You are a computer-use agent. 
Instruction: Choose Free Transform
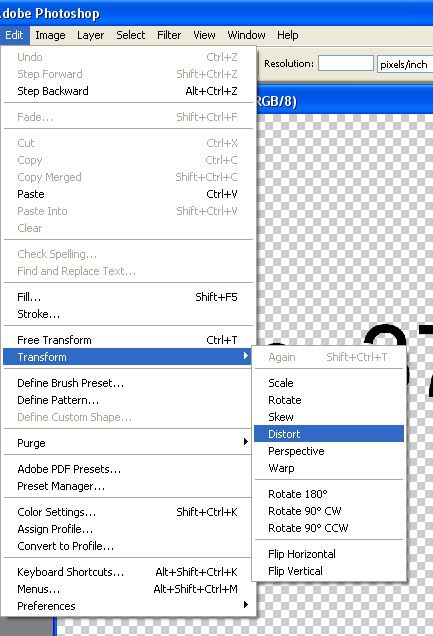click(x=129, y=340)
